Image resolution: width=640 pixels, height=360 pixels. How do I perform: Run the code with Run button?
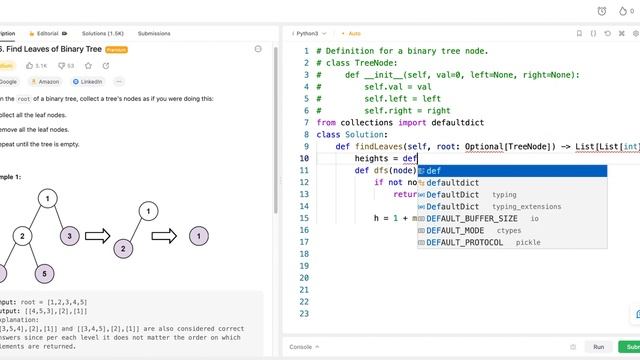(598, 347)
